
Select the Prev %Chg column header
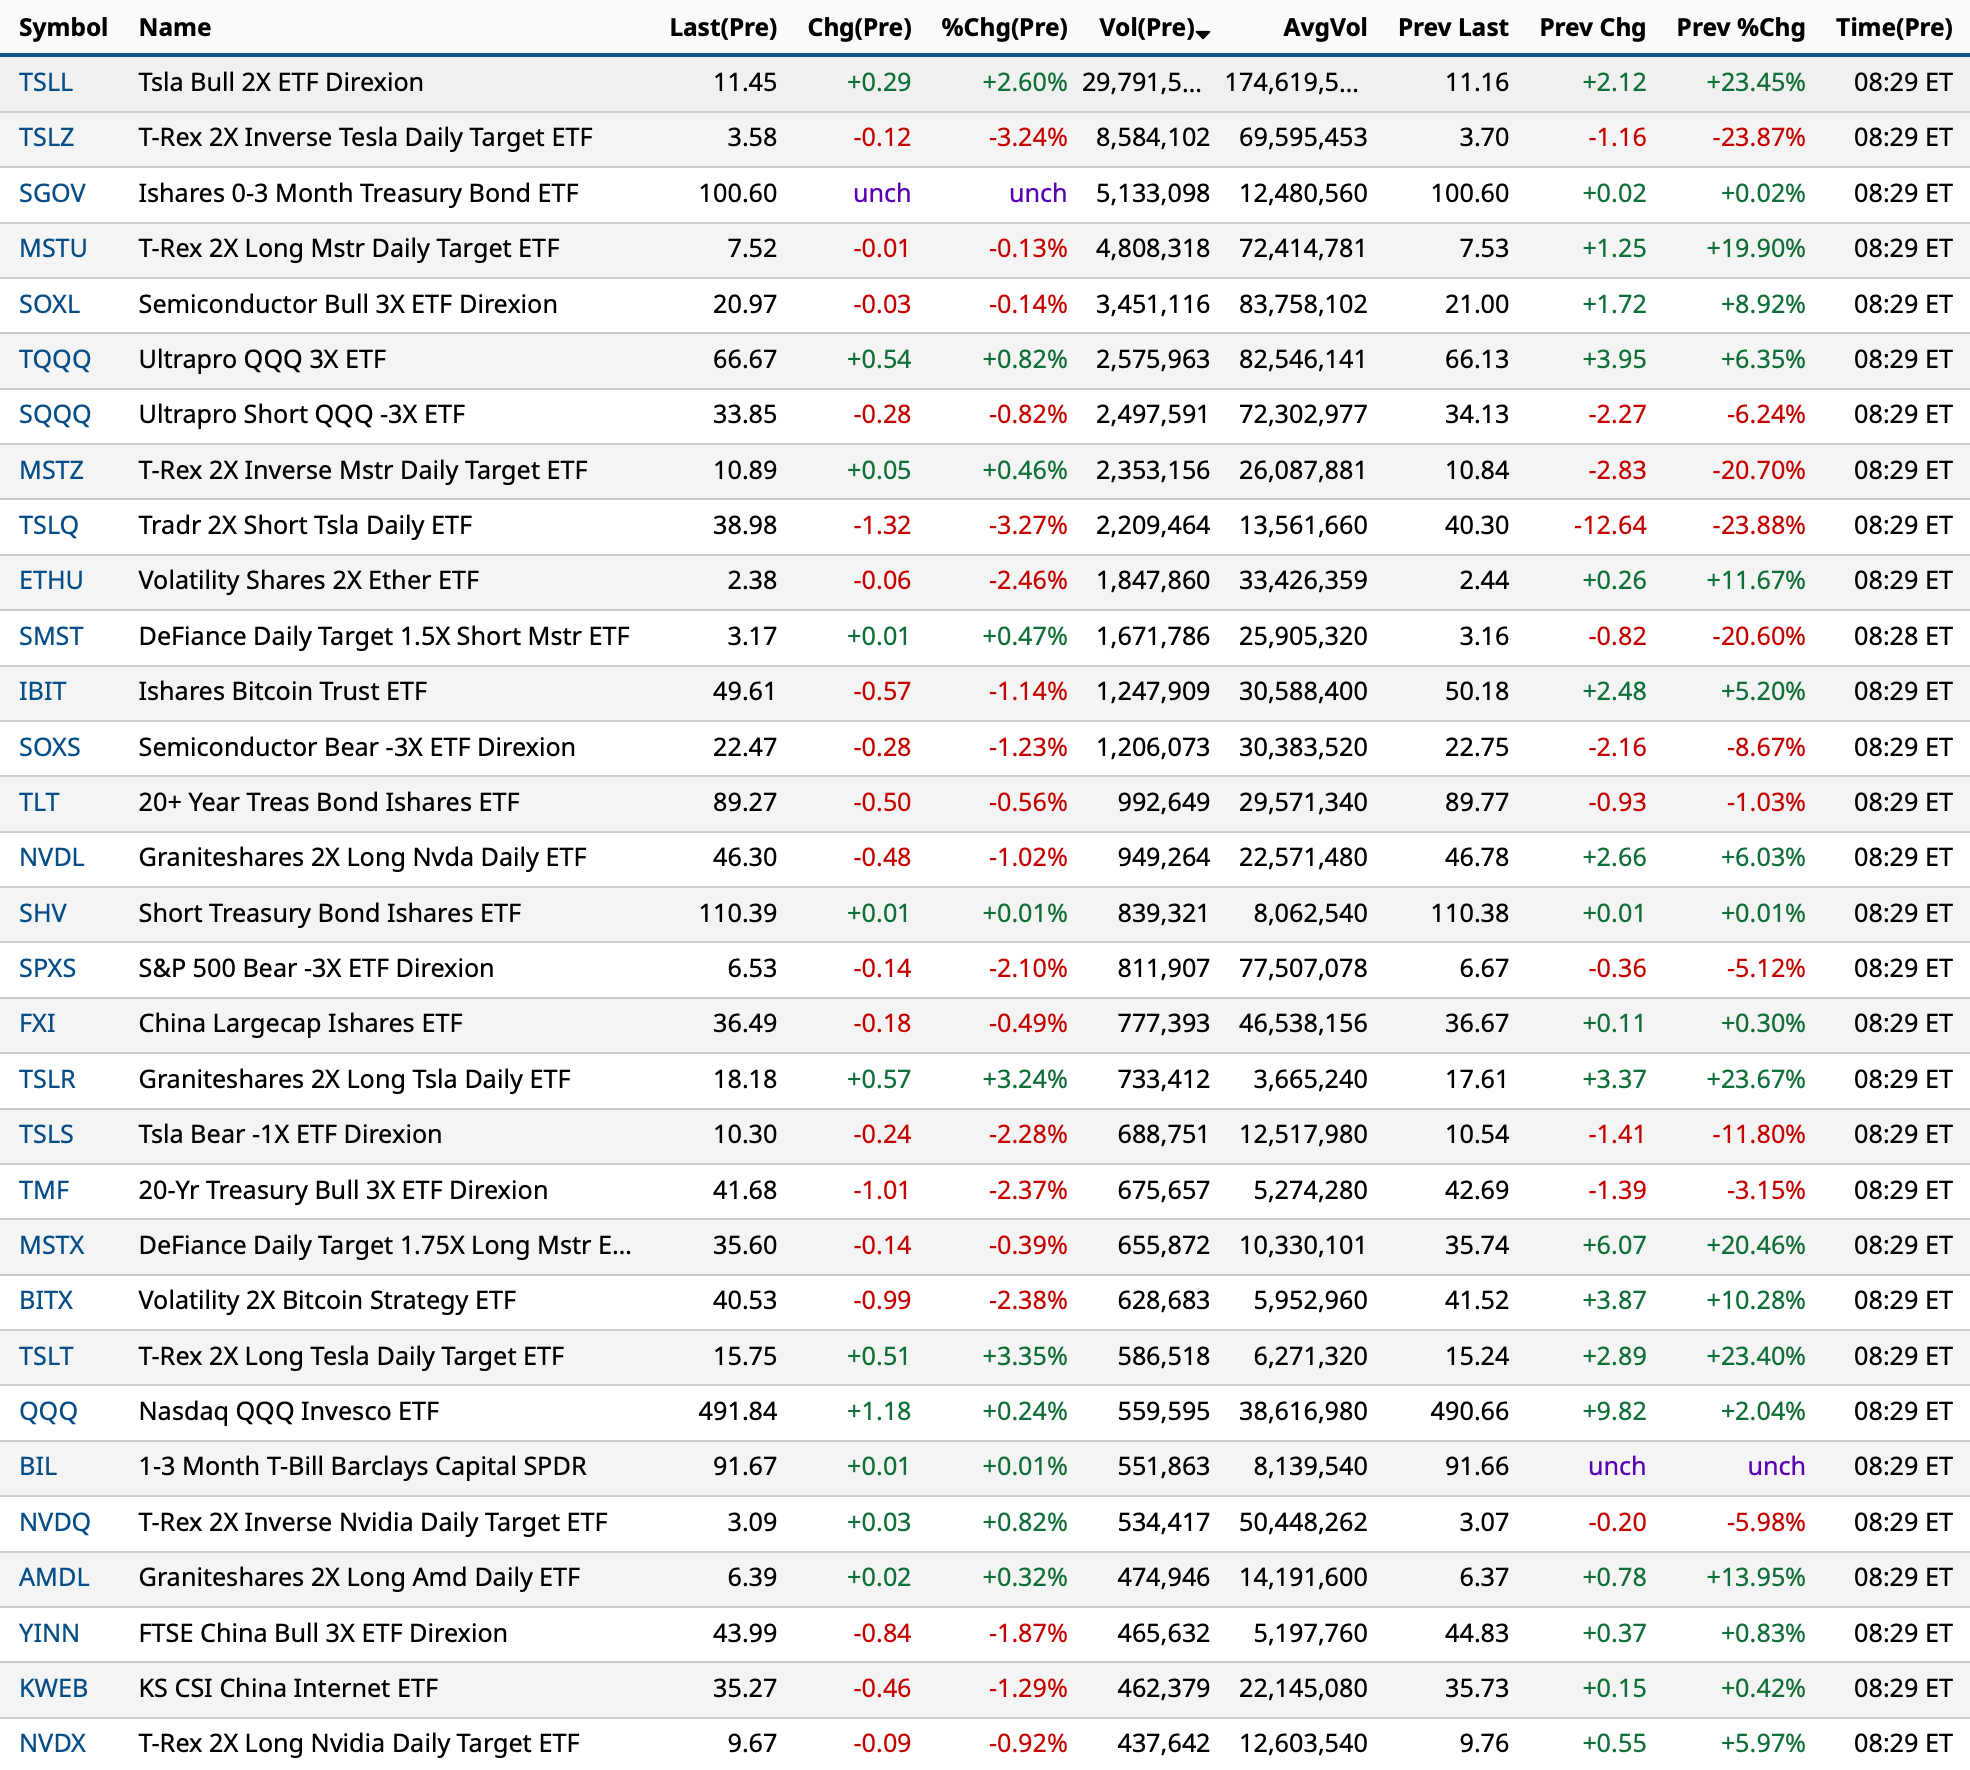point(1740,28)
